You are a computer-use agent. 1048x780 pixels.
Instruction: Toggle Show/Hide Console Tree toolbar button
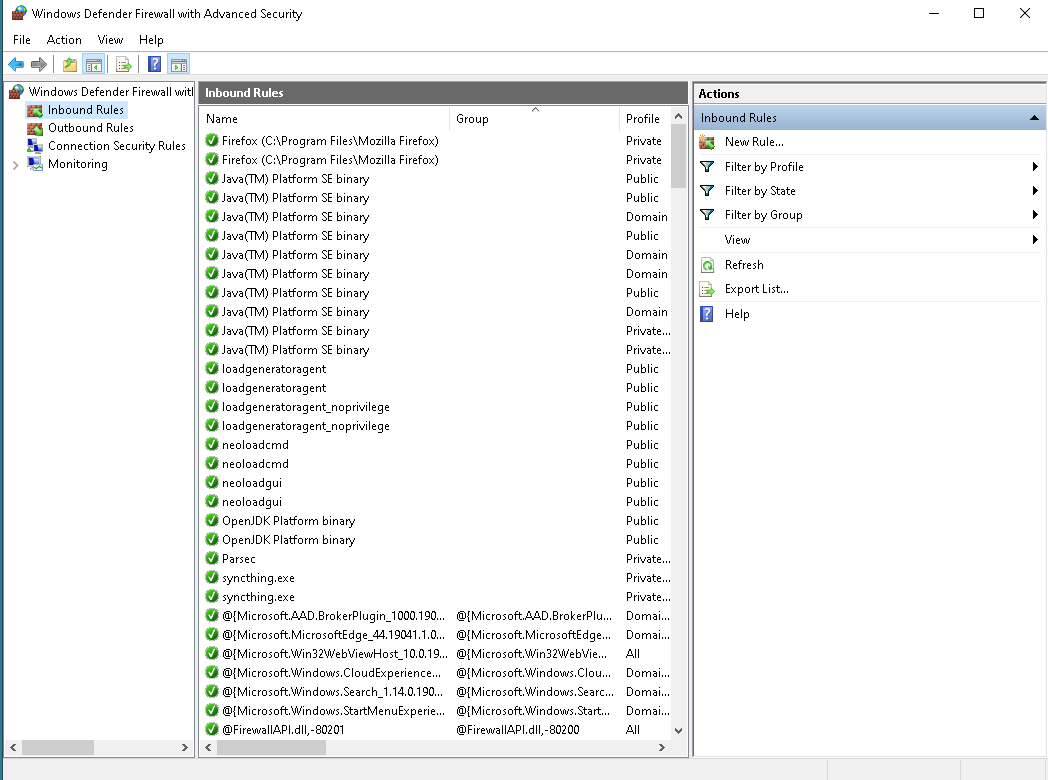point(94,65)
